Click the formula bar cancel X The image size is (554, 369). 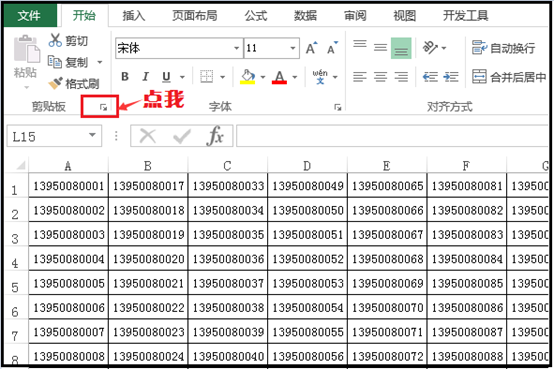pos(148,136)
